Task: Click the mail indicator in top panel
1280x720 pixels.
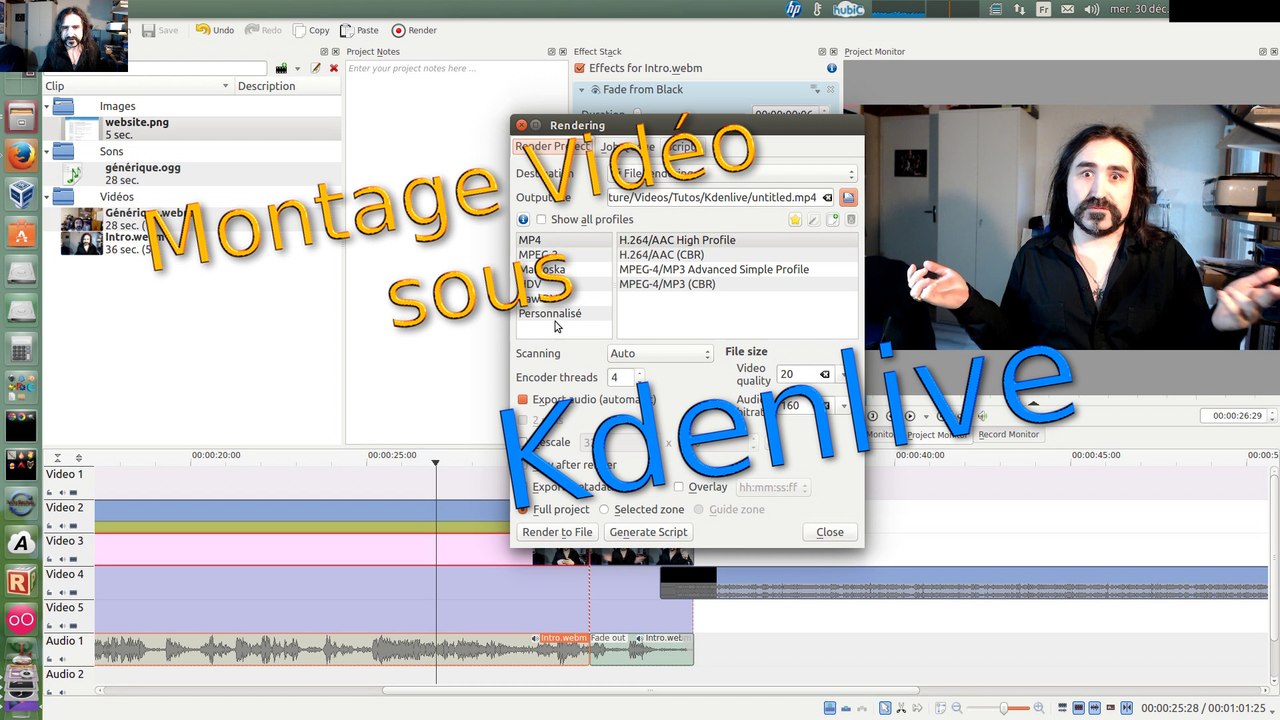Action: pyautogui.click(x=1067, y=9)
